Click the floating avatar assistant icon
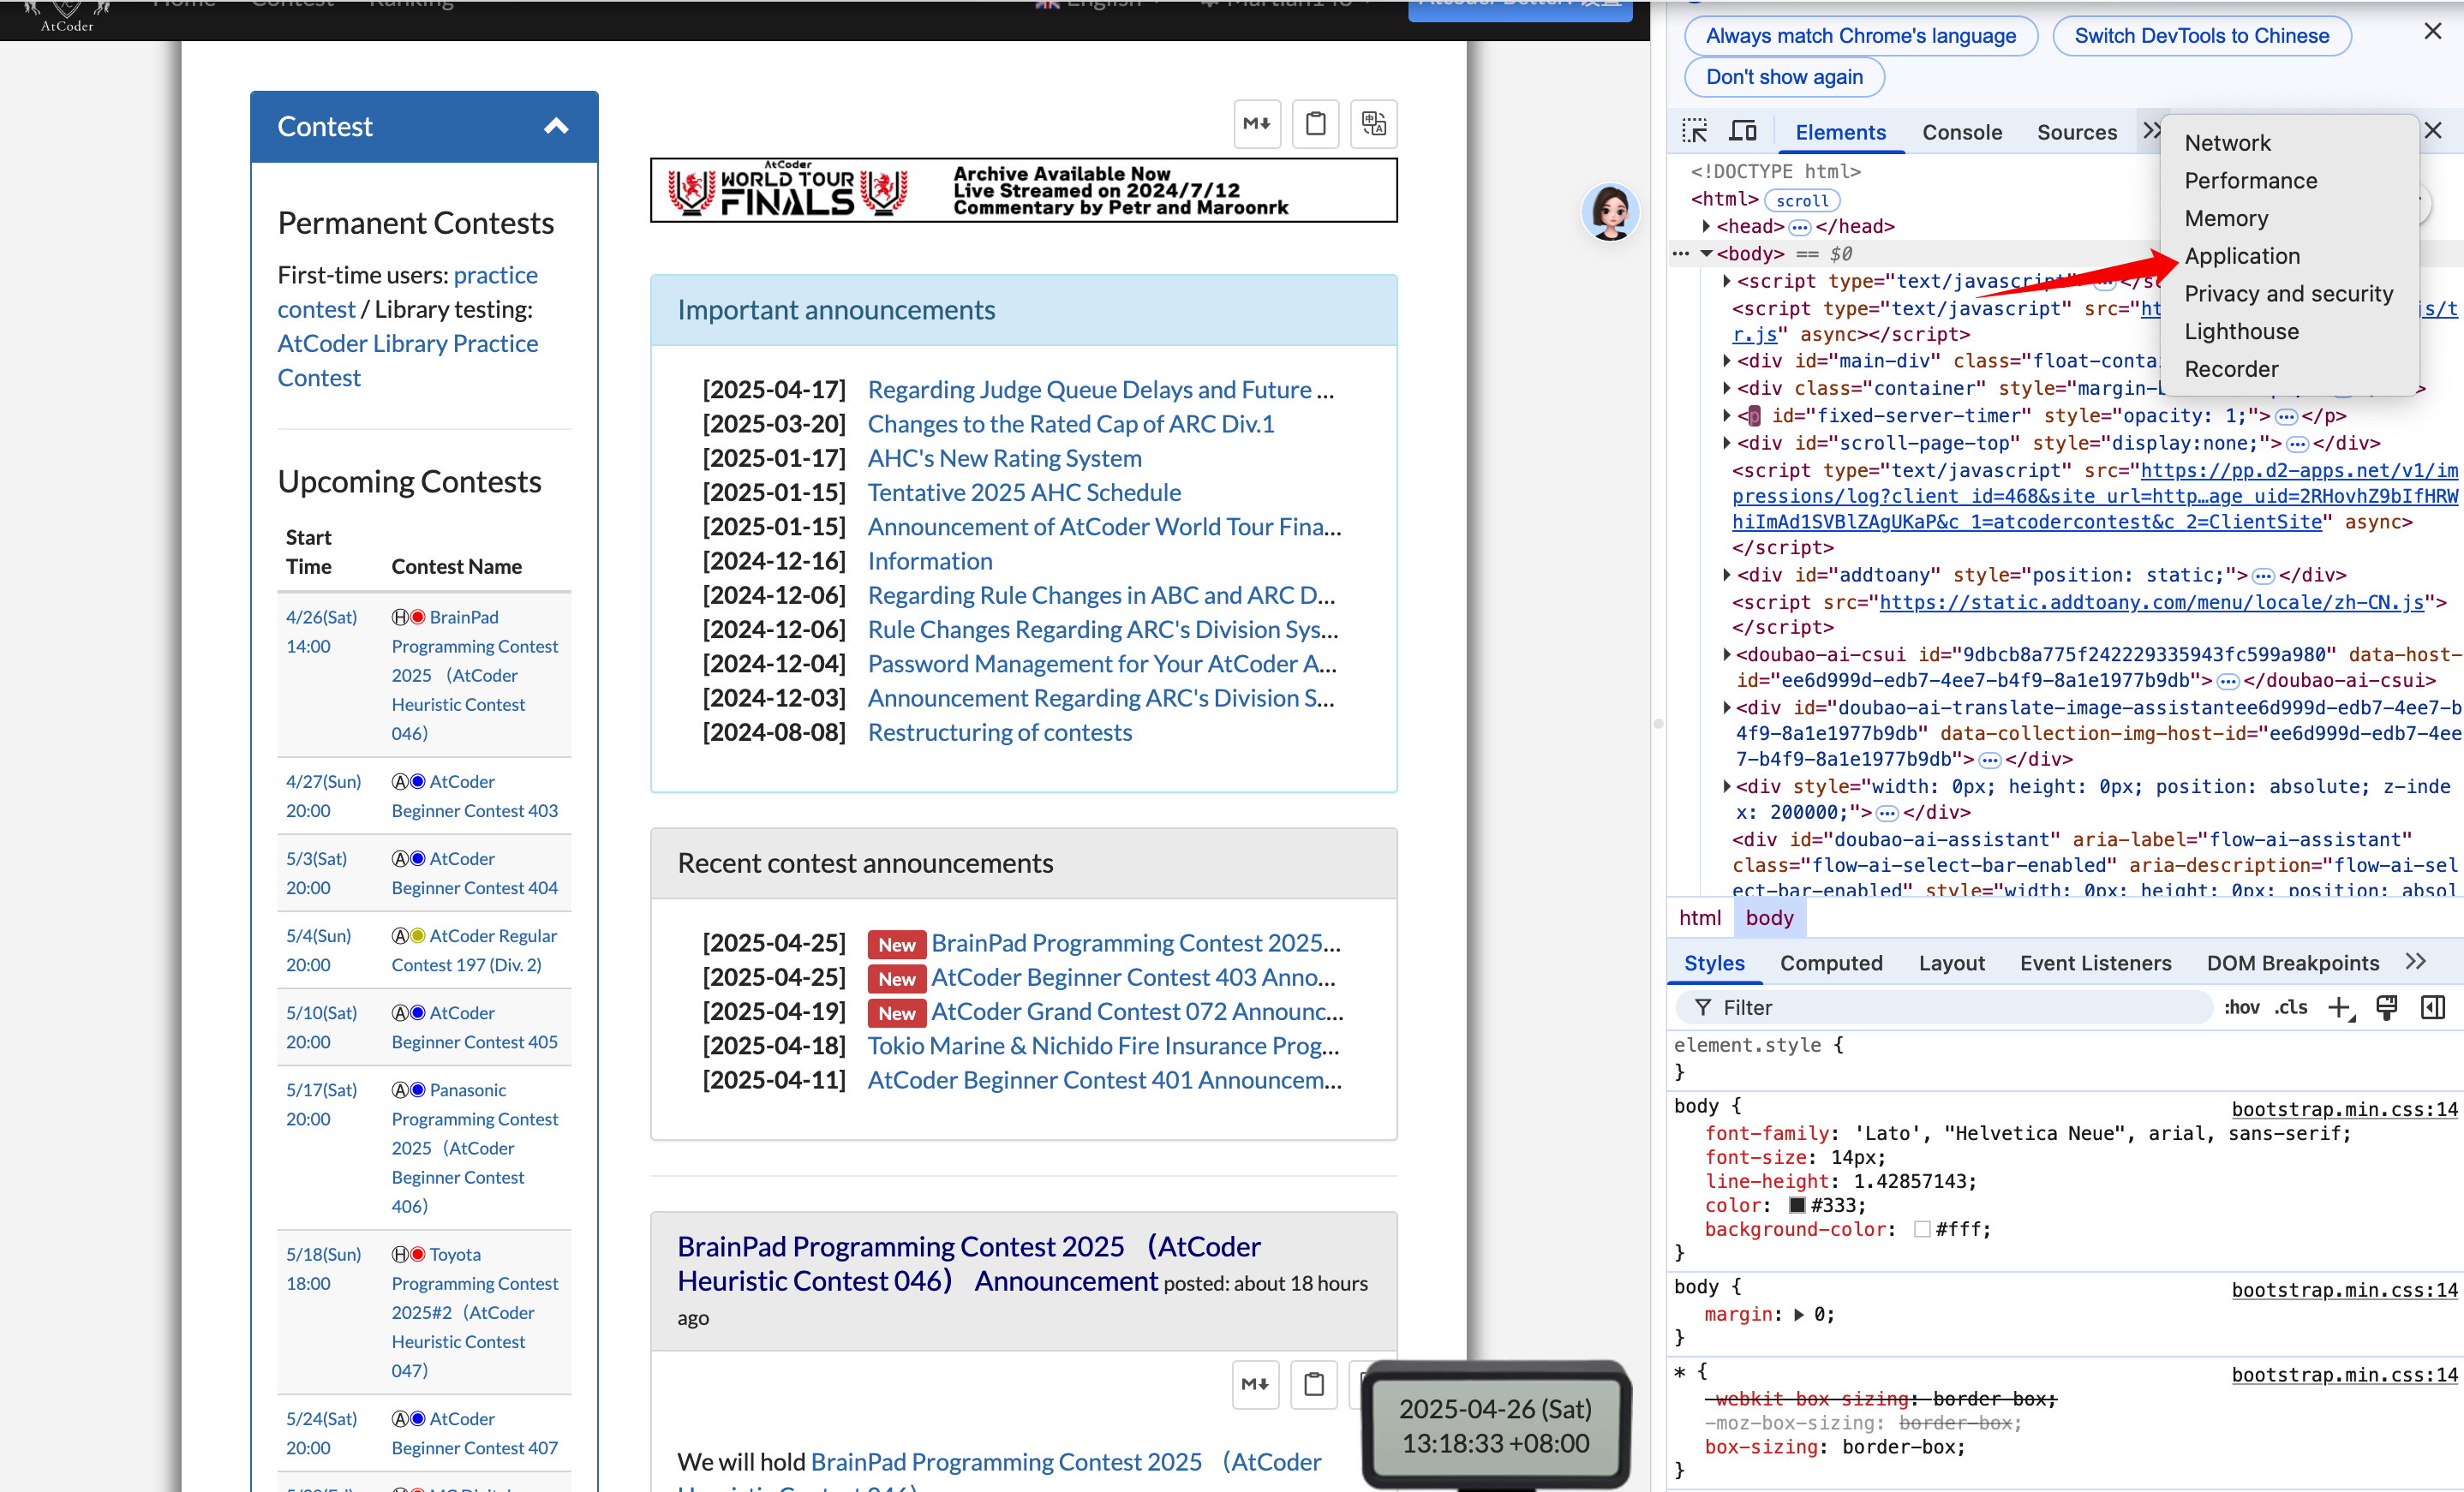The width and height of the screenshot is (2464, 1492). coord(1610,212)
